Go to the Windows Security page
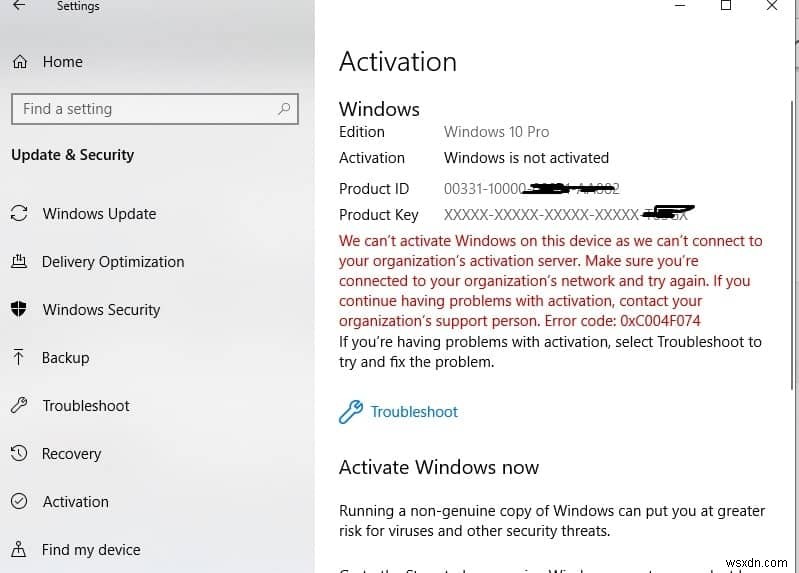Screen dimensions: 799x573 (x=101, y=309)
